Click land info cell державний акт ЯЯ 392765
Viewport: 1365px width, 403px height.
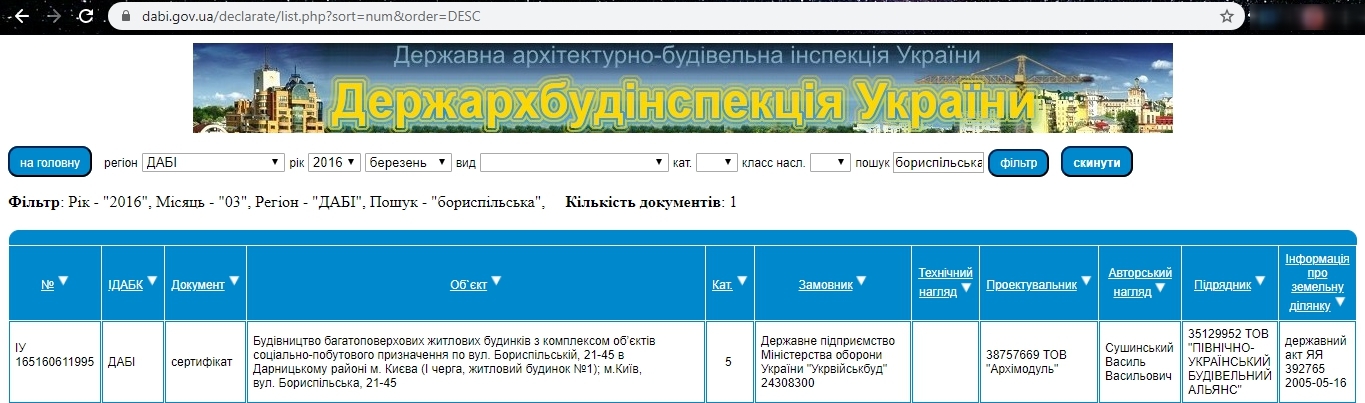coord(1317,362)
